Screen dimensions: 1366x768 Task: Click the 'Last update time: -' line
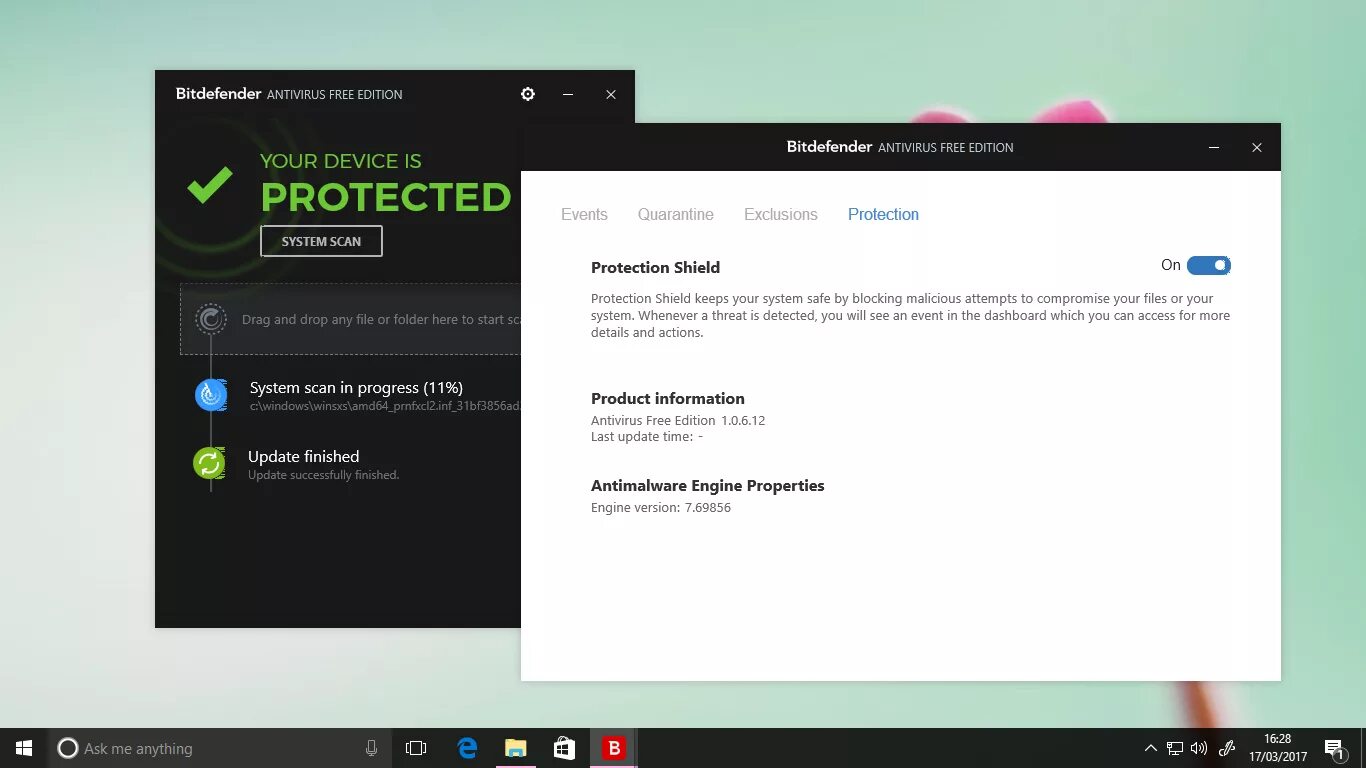click(647, 436)
